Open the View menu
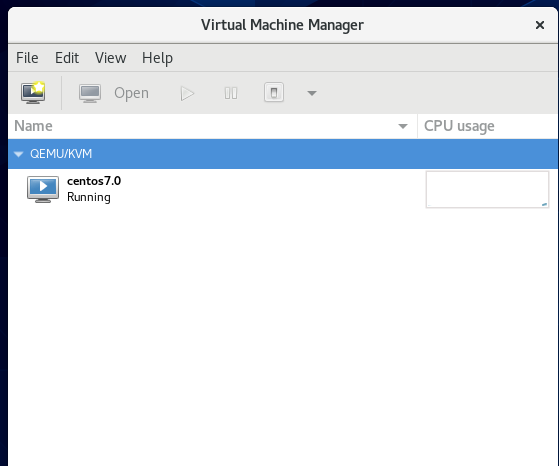The image size is (559, 466). tap(111, 58)
